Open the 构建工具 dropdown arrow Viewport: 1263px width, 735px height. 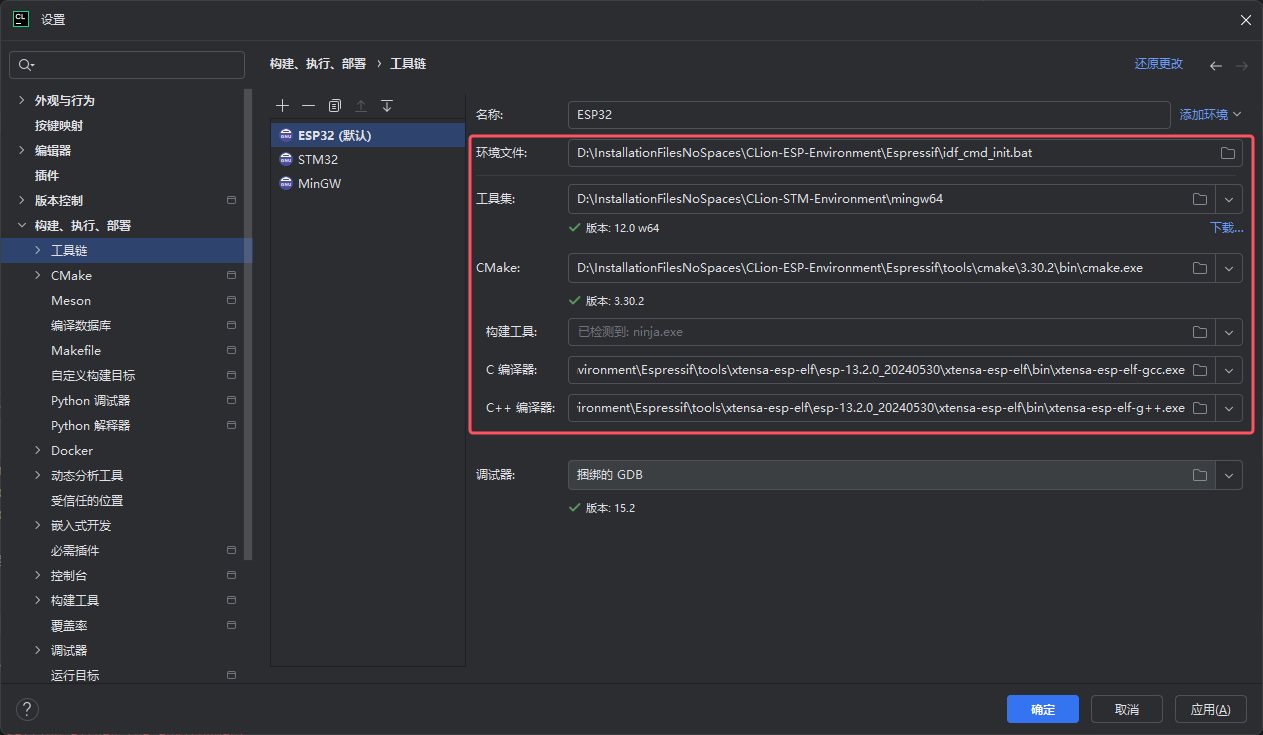tap(1229, 332)
